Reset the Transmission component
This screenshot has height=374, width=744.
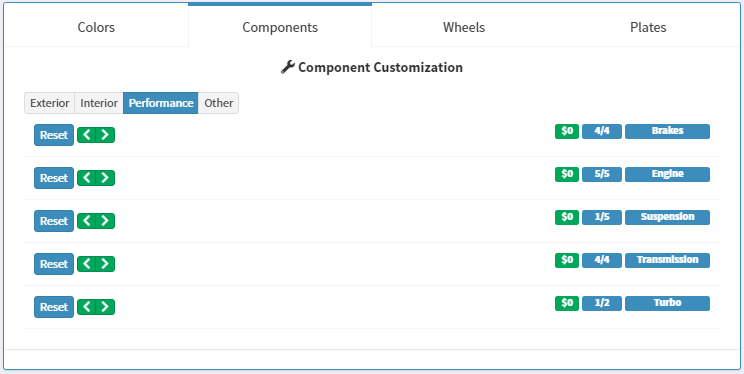(54, 264)
